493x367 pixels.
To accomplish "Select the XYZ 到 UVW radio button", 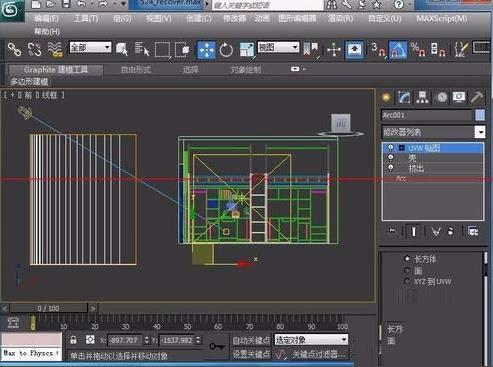I will 407,281.
